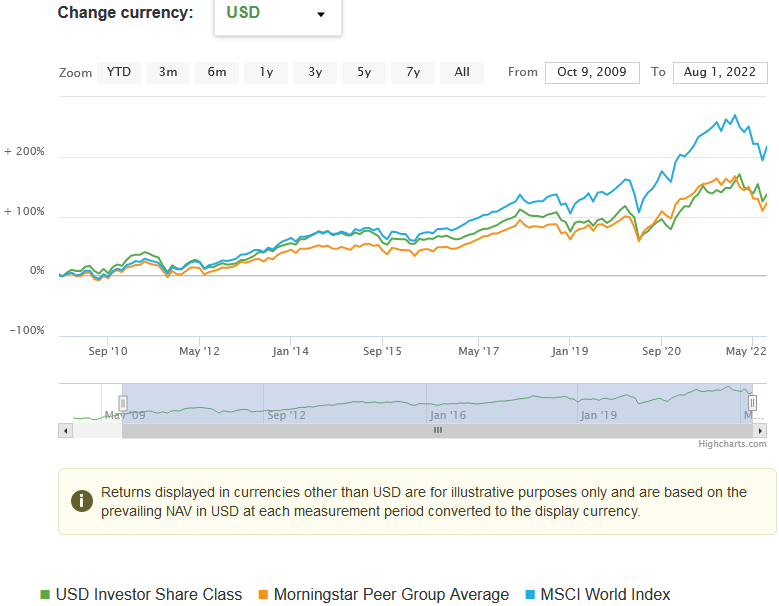779x606 pixels.
Task: Click the orange Morningstar legend swatch
Action: pyautogui.click(x=263, y=595)
